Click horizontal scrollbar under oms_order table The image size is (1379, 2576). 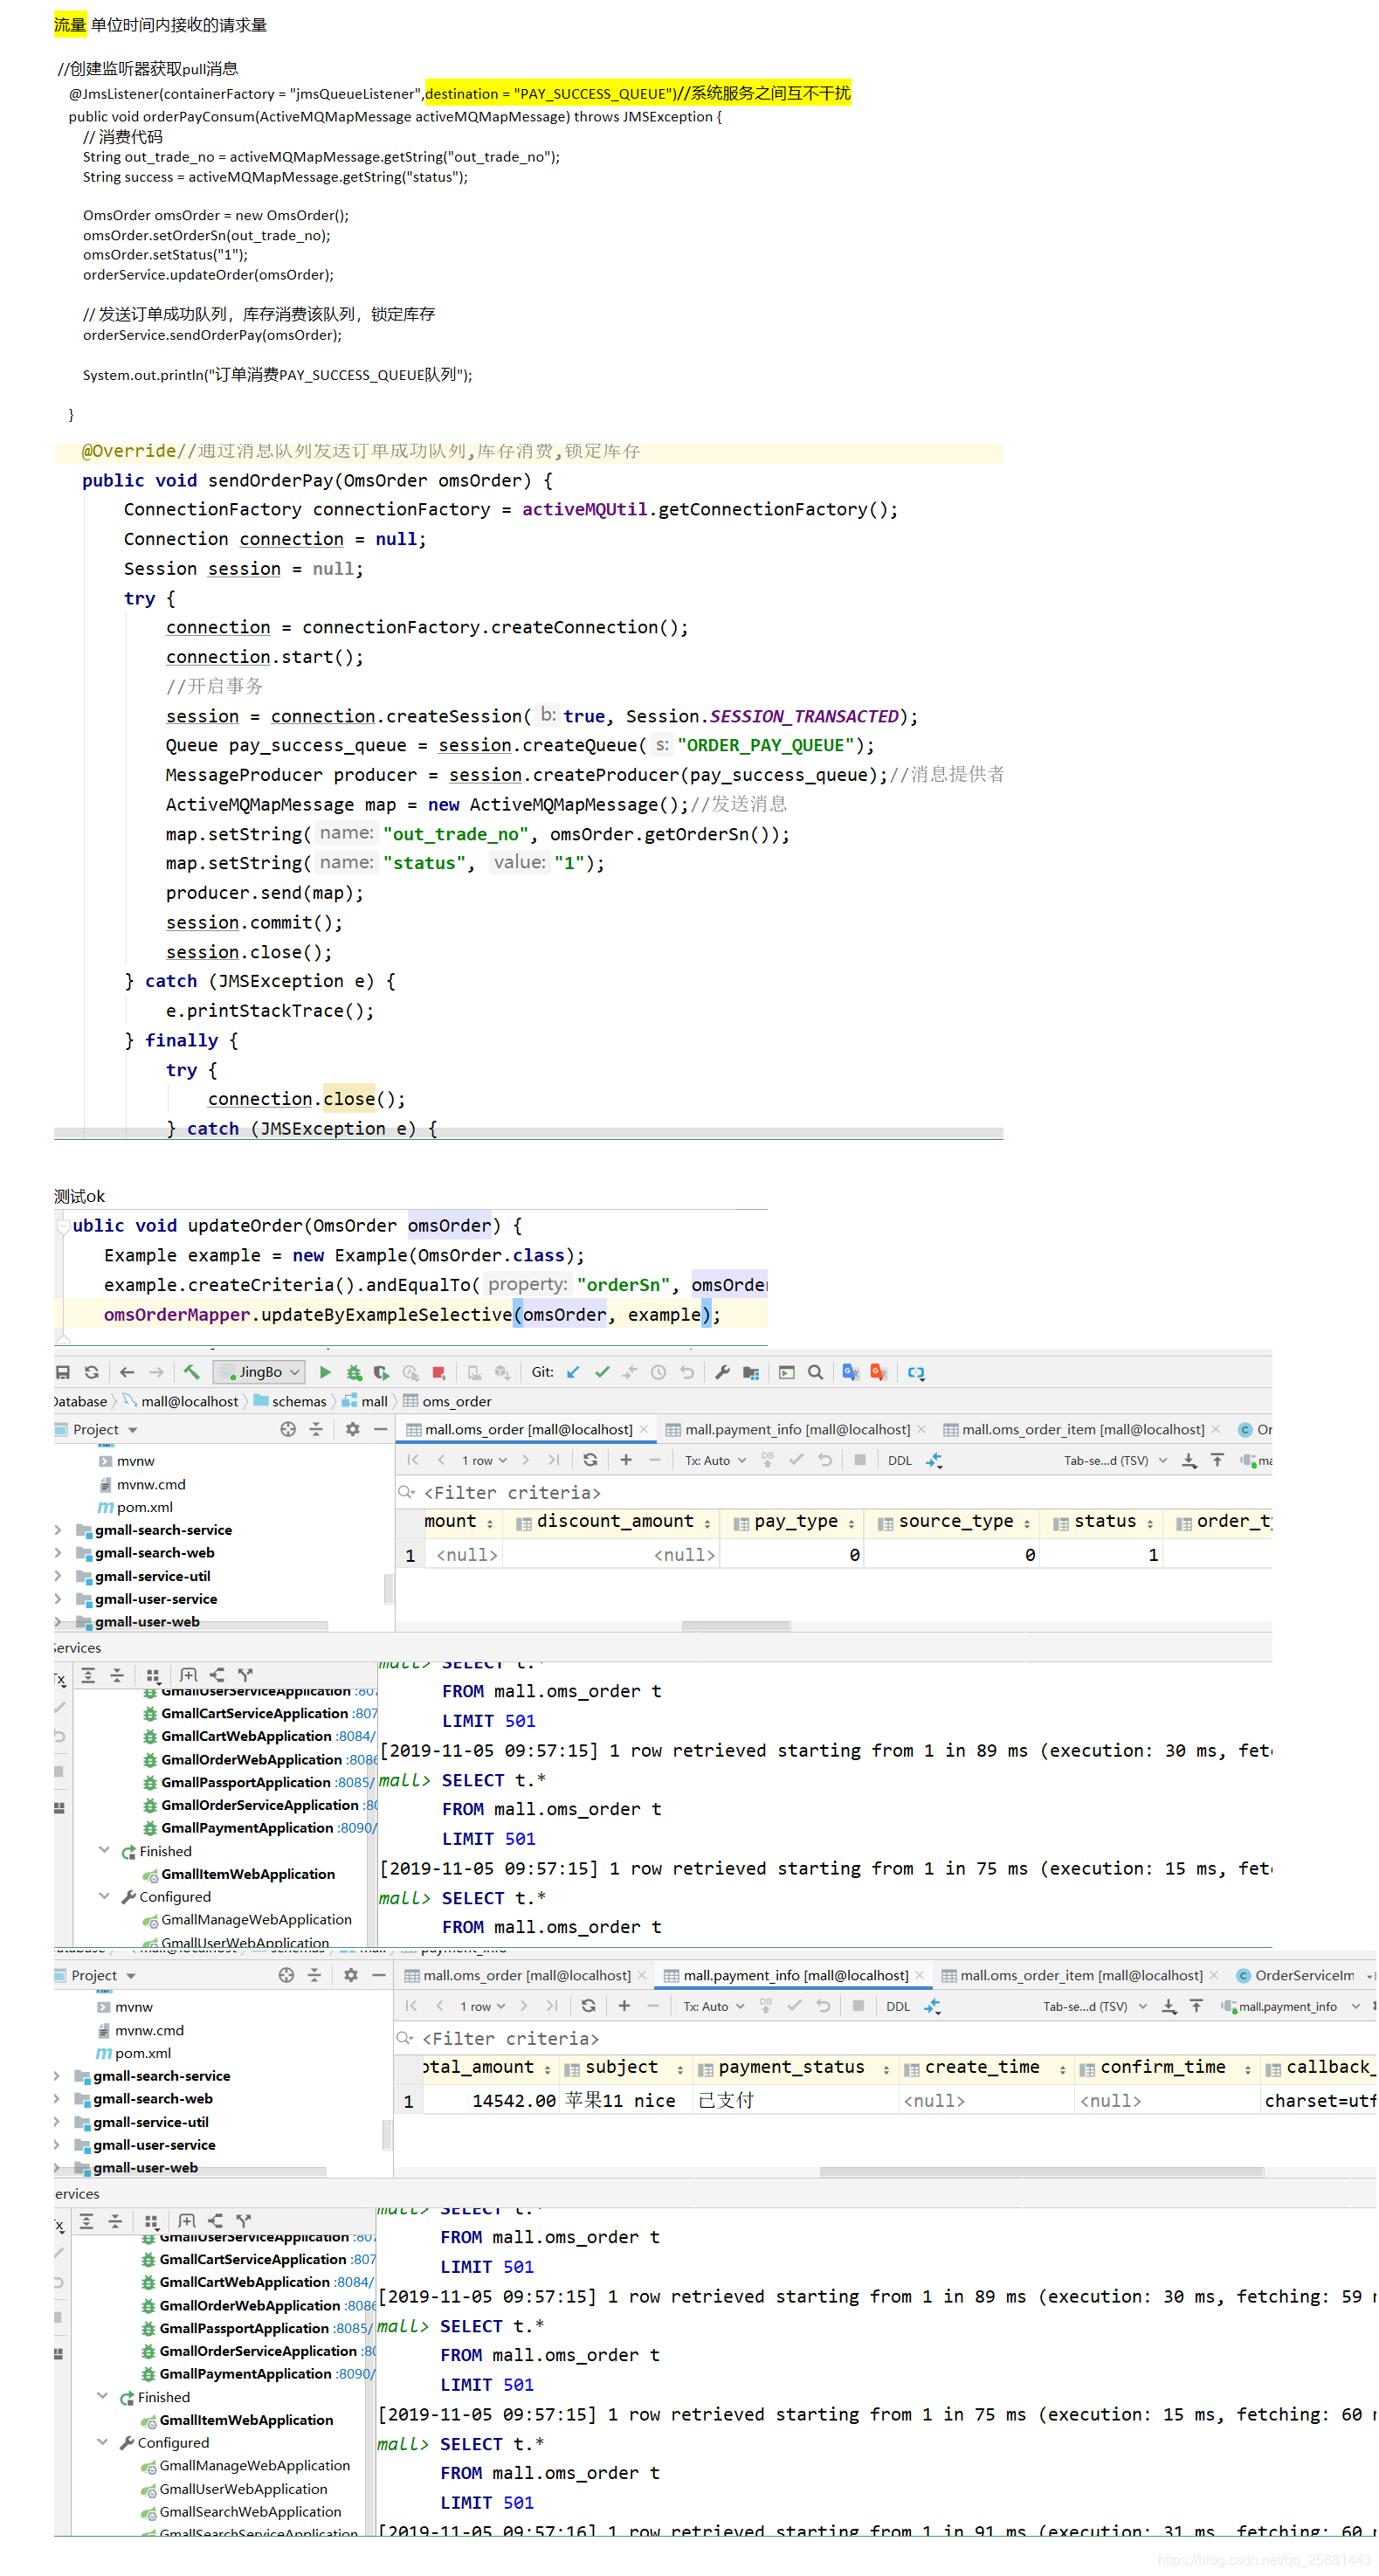[735, 1626]
